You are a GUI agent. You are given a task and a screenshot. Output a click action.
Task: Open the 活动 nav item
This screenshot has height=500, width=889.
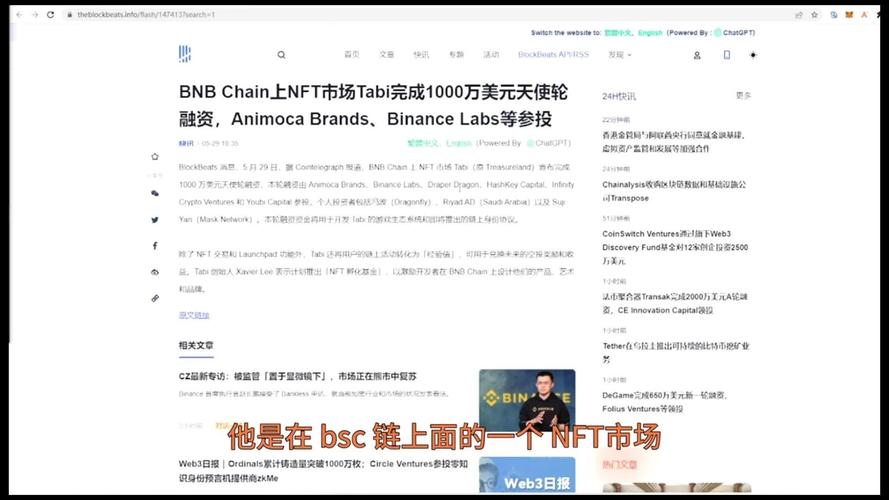(491, 54)
